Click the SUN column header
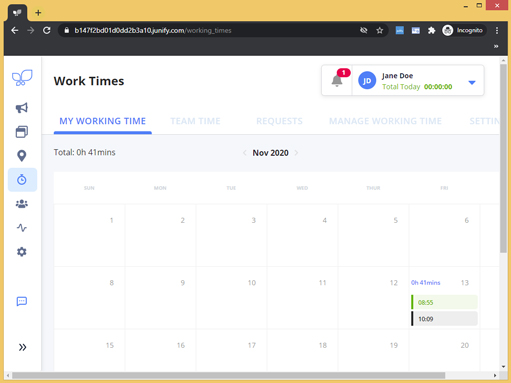 coord(89,188)
